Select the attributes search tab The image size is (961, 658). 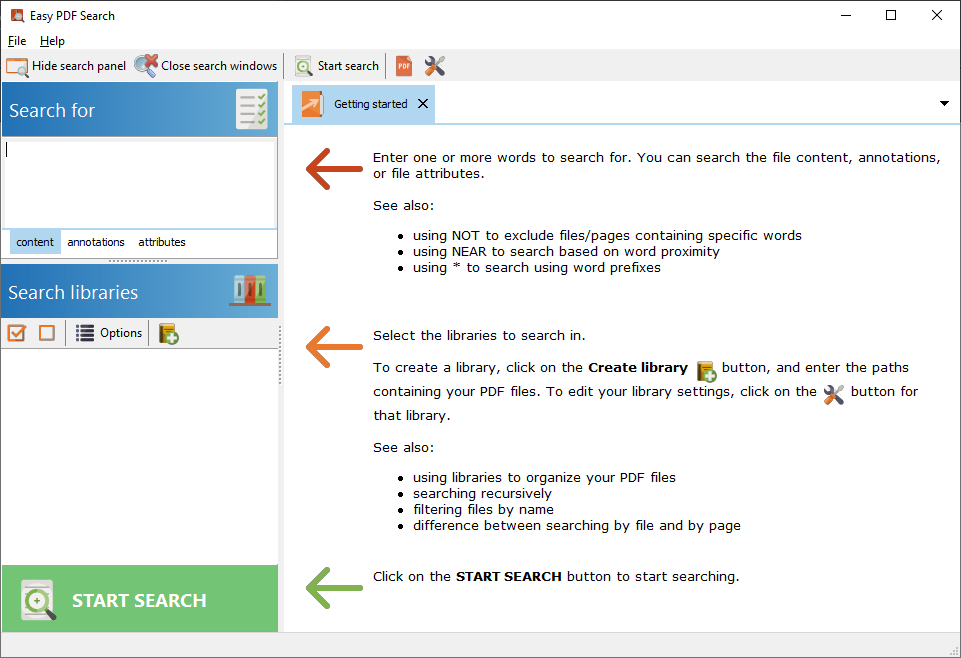pyautogui.click(x=162, y=242)
